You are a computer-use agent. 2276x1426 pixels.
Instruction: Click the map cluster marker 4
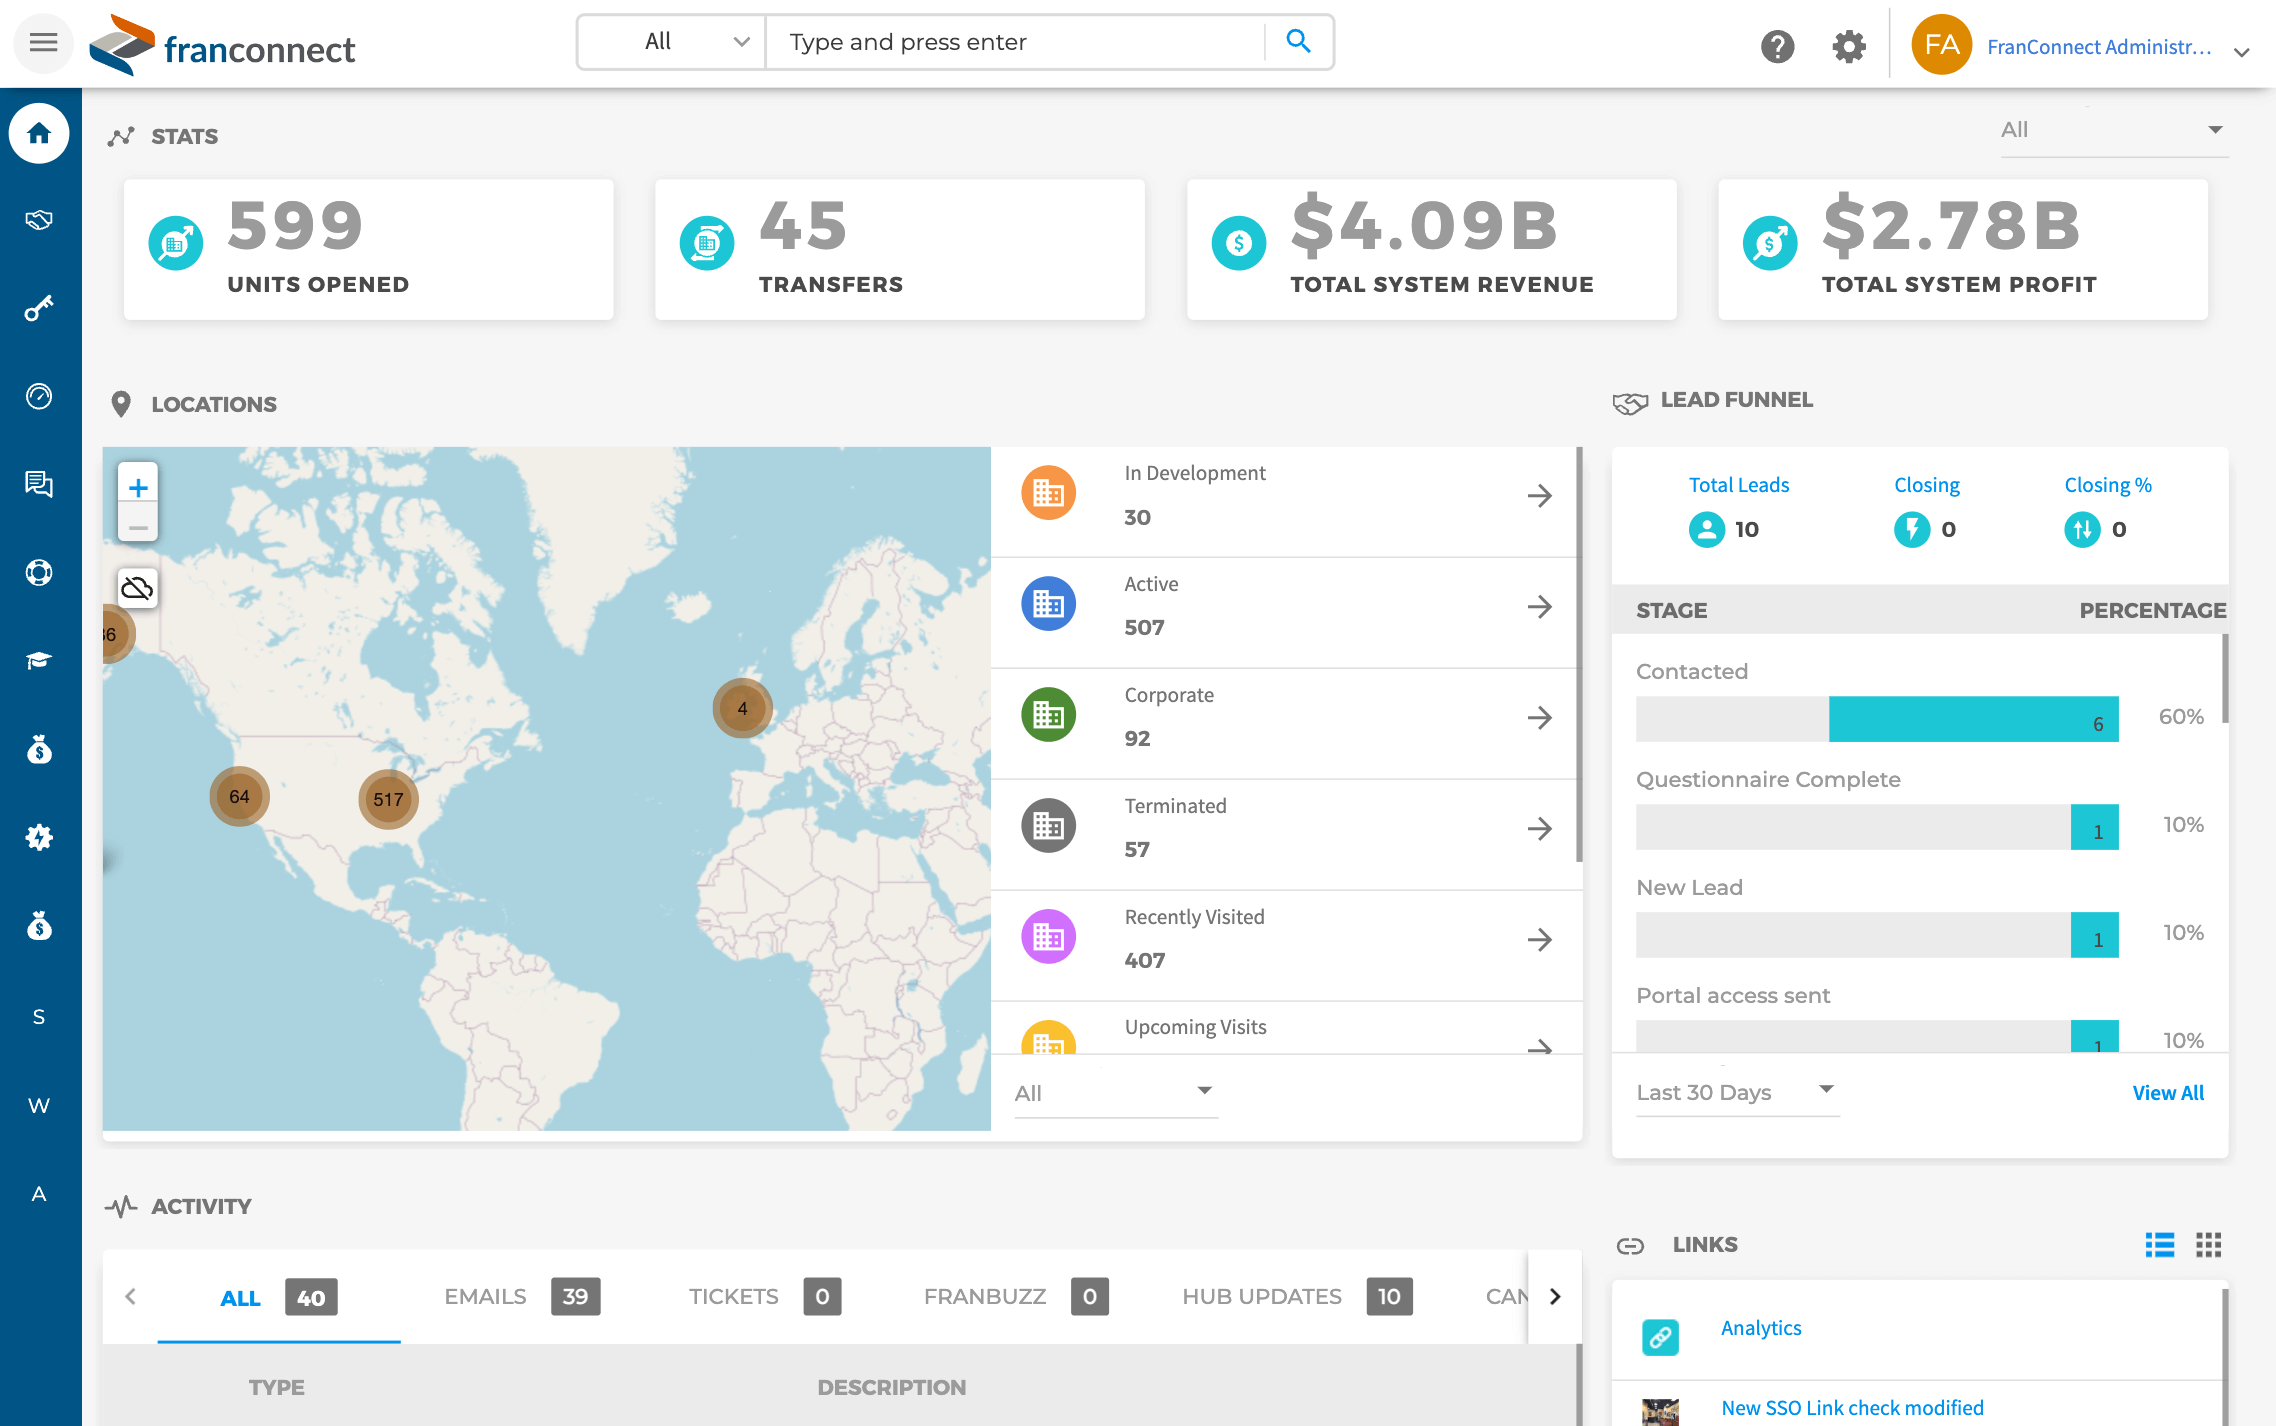pos(742,708)
